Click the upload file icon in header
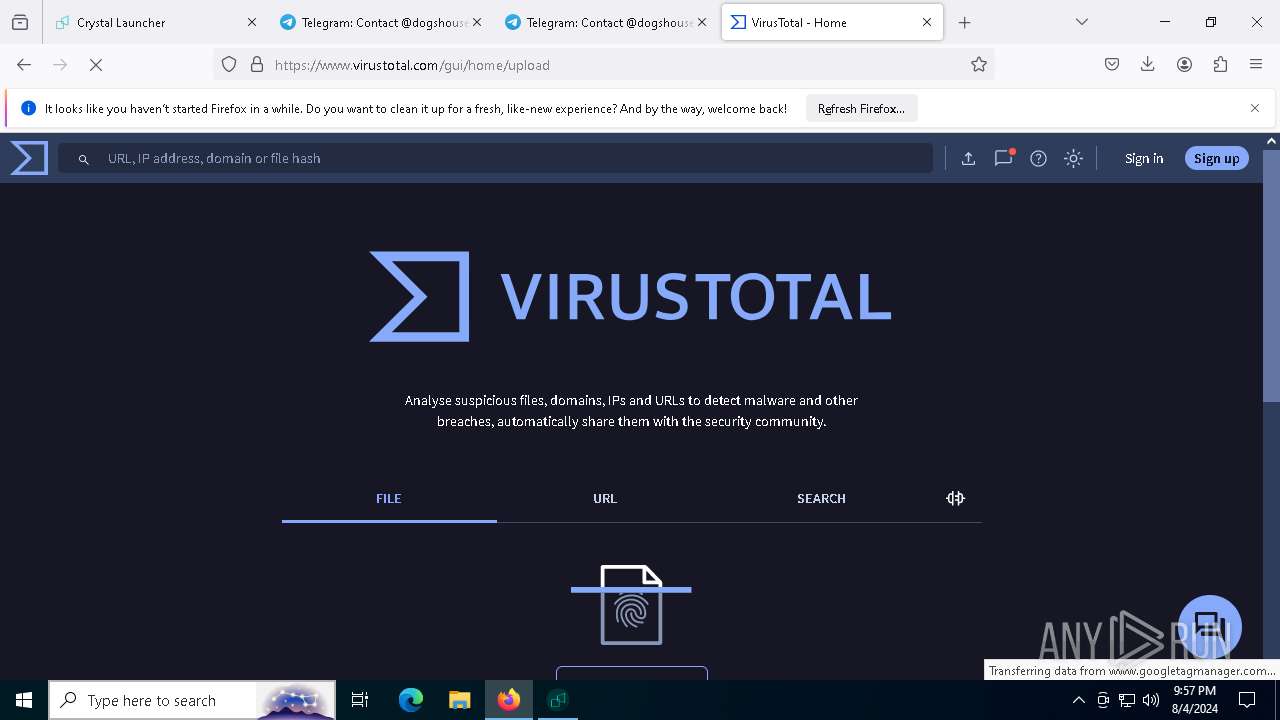 click(x=968, y=158)
